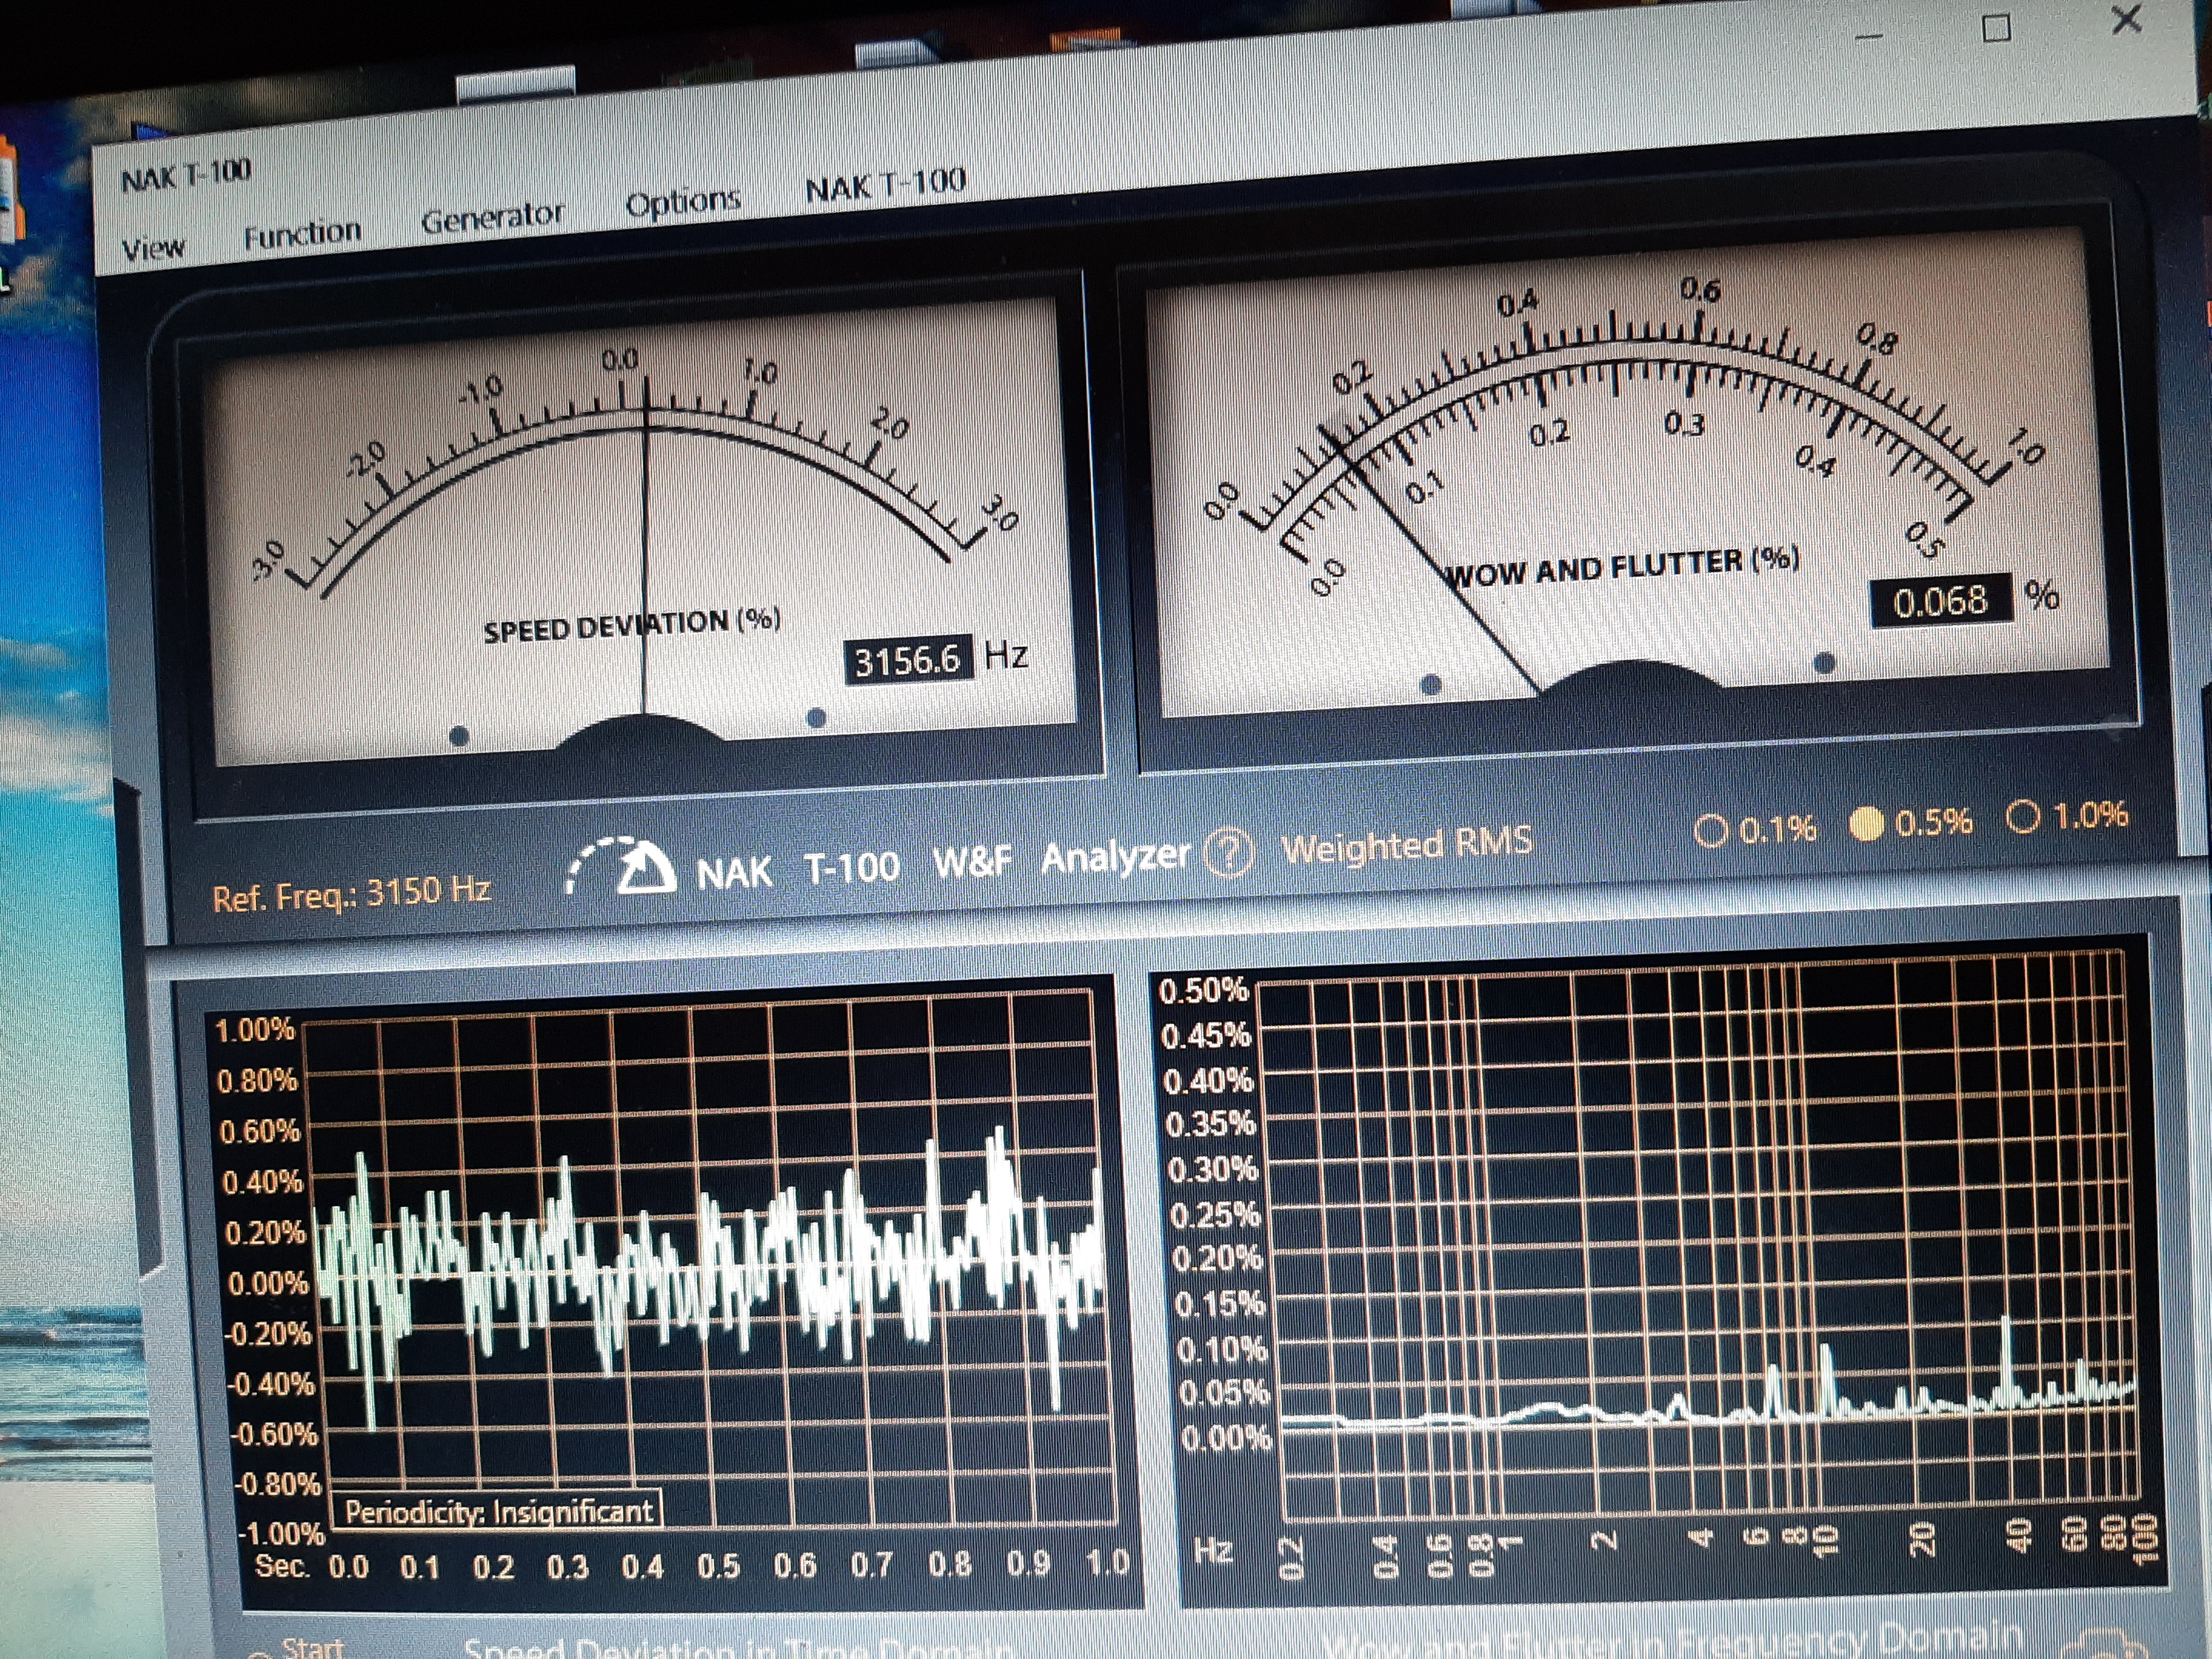Screen dimensions: 2212x1659
Task: Minimize the NAK T-100 window
Action: coord(1868,38)
